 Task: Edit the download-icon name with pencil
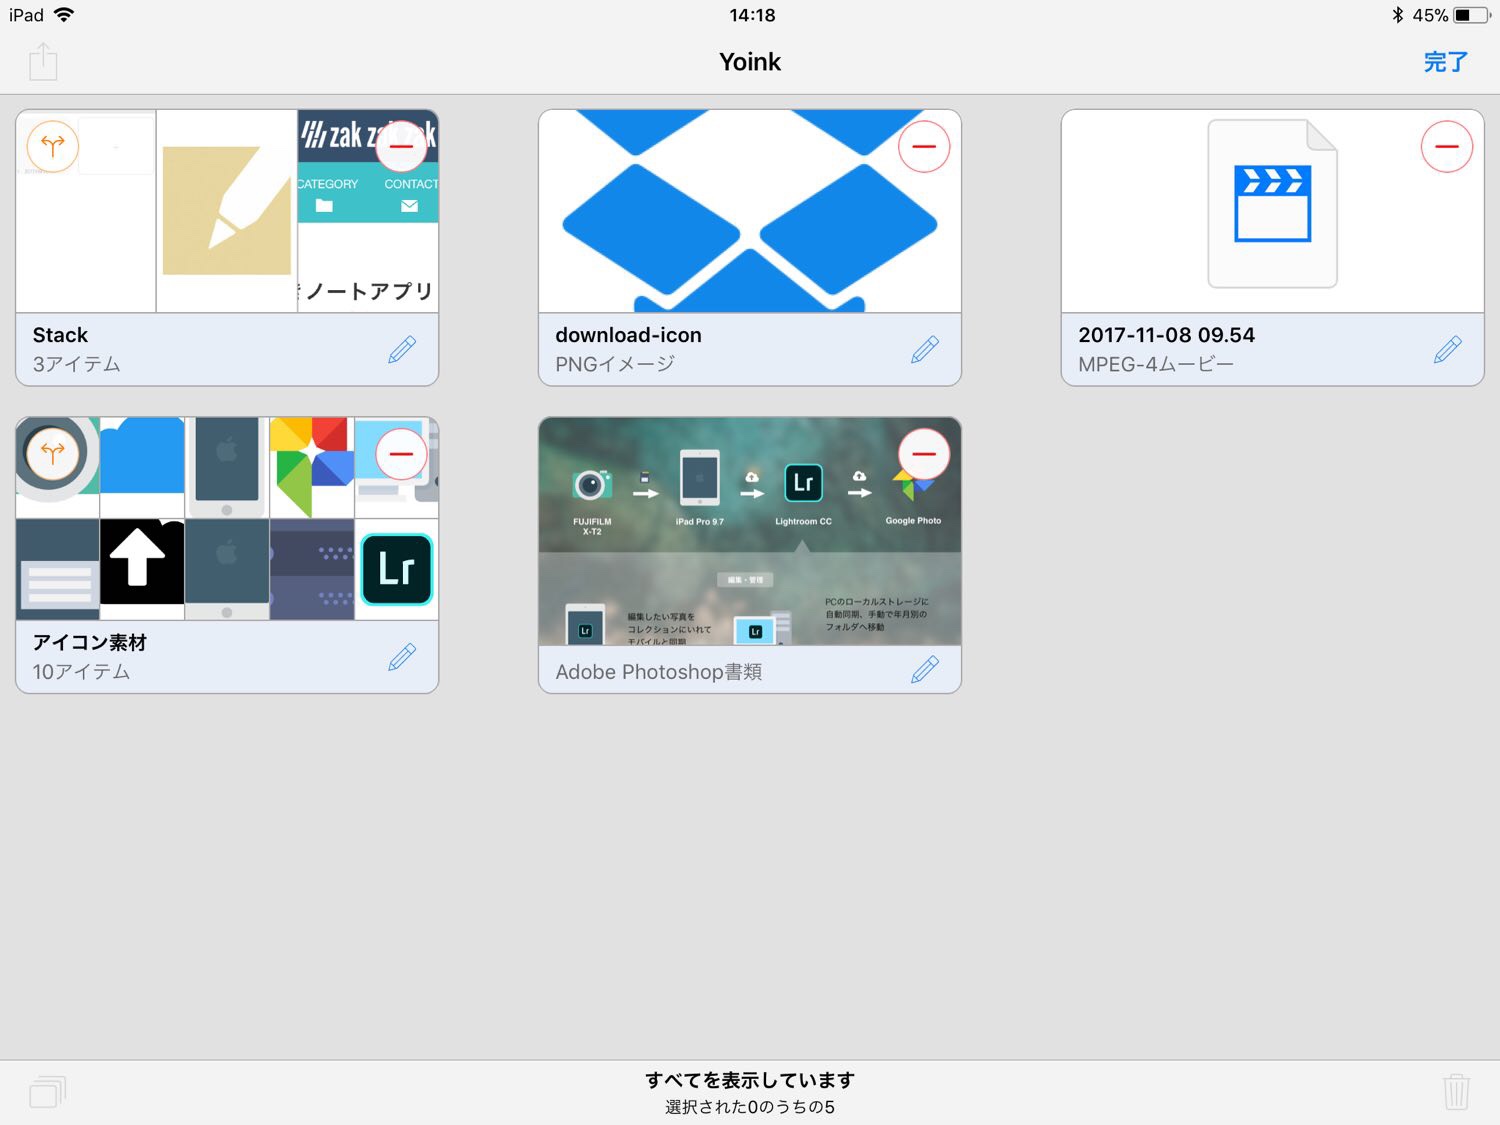(925, 349)
